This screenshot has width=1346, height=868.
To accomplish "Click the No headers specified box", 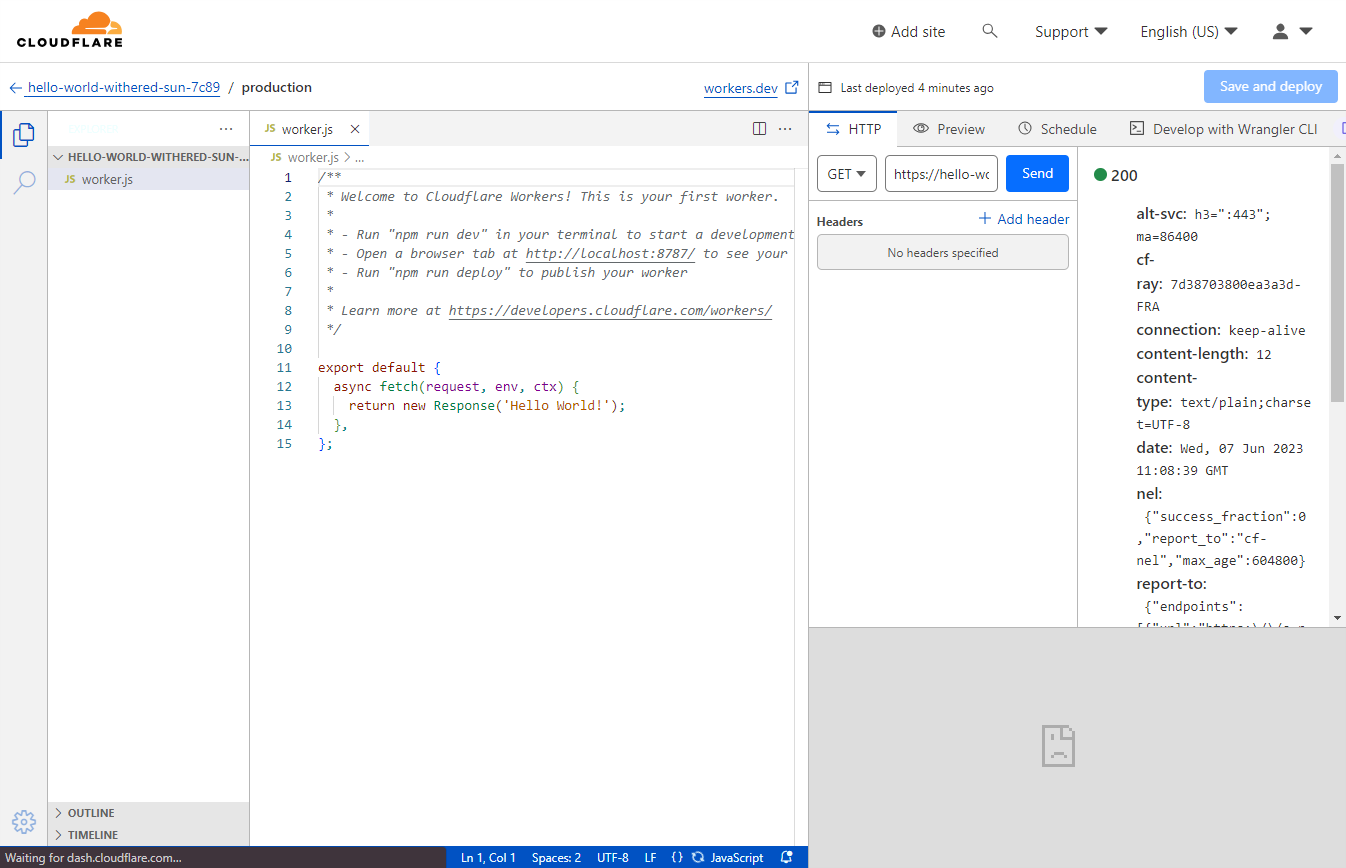I will coord(942,252).
